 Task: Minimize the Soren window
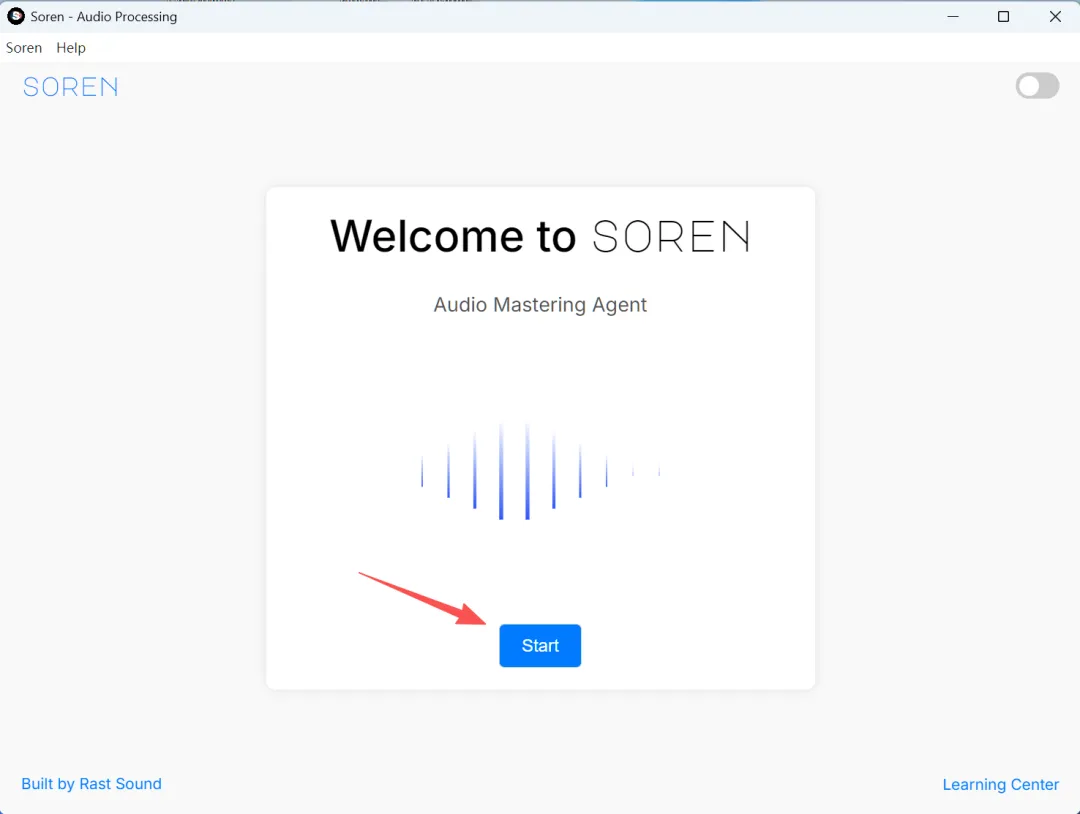pos(953,17)
